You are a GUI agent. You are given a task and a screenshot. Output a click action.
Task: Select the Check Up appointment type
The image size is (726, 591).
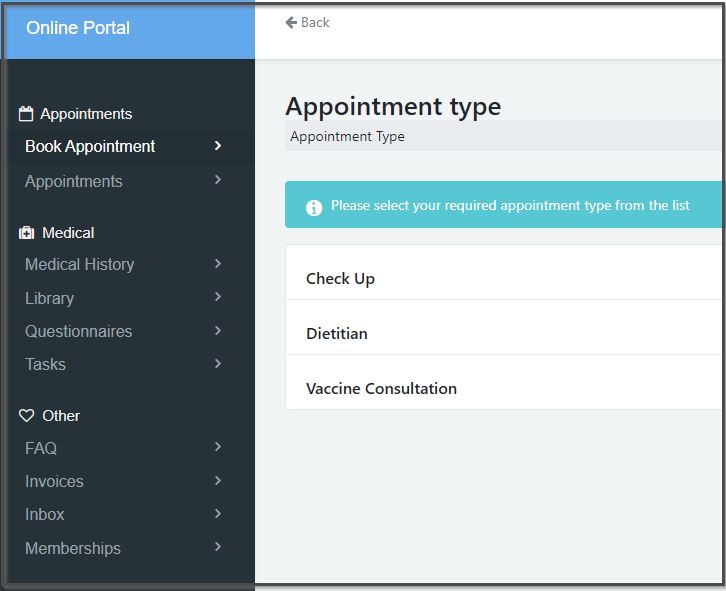[341, 279]
